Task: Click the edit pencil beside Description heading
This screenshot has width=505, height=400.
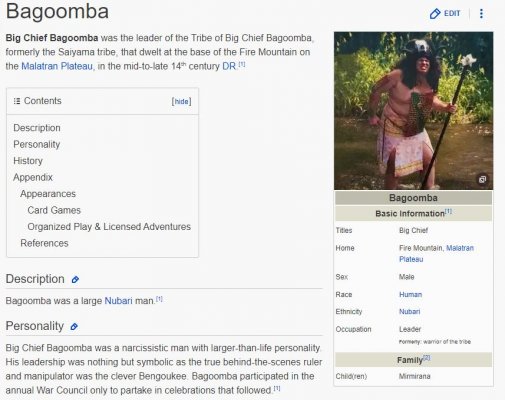Action: tap(75, 280)
